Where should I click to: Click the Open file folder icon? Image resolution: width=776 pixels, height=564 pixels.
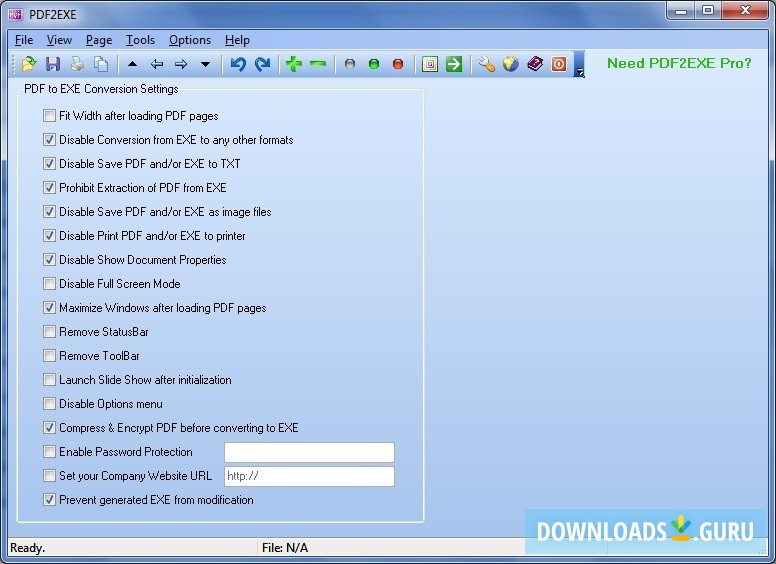[x=29, y=64]
